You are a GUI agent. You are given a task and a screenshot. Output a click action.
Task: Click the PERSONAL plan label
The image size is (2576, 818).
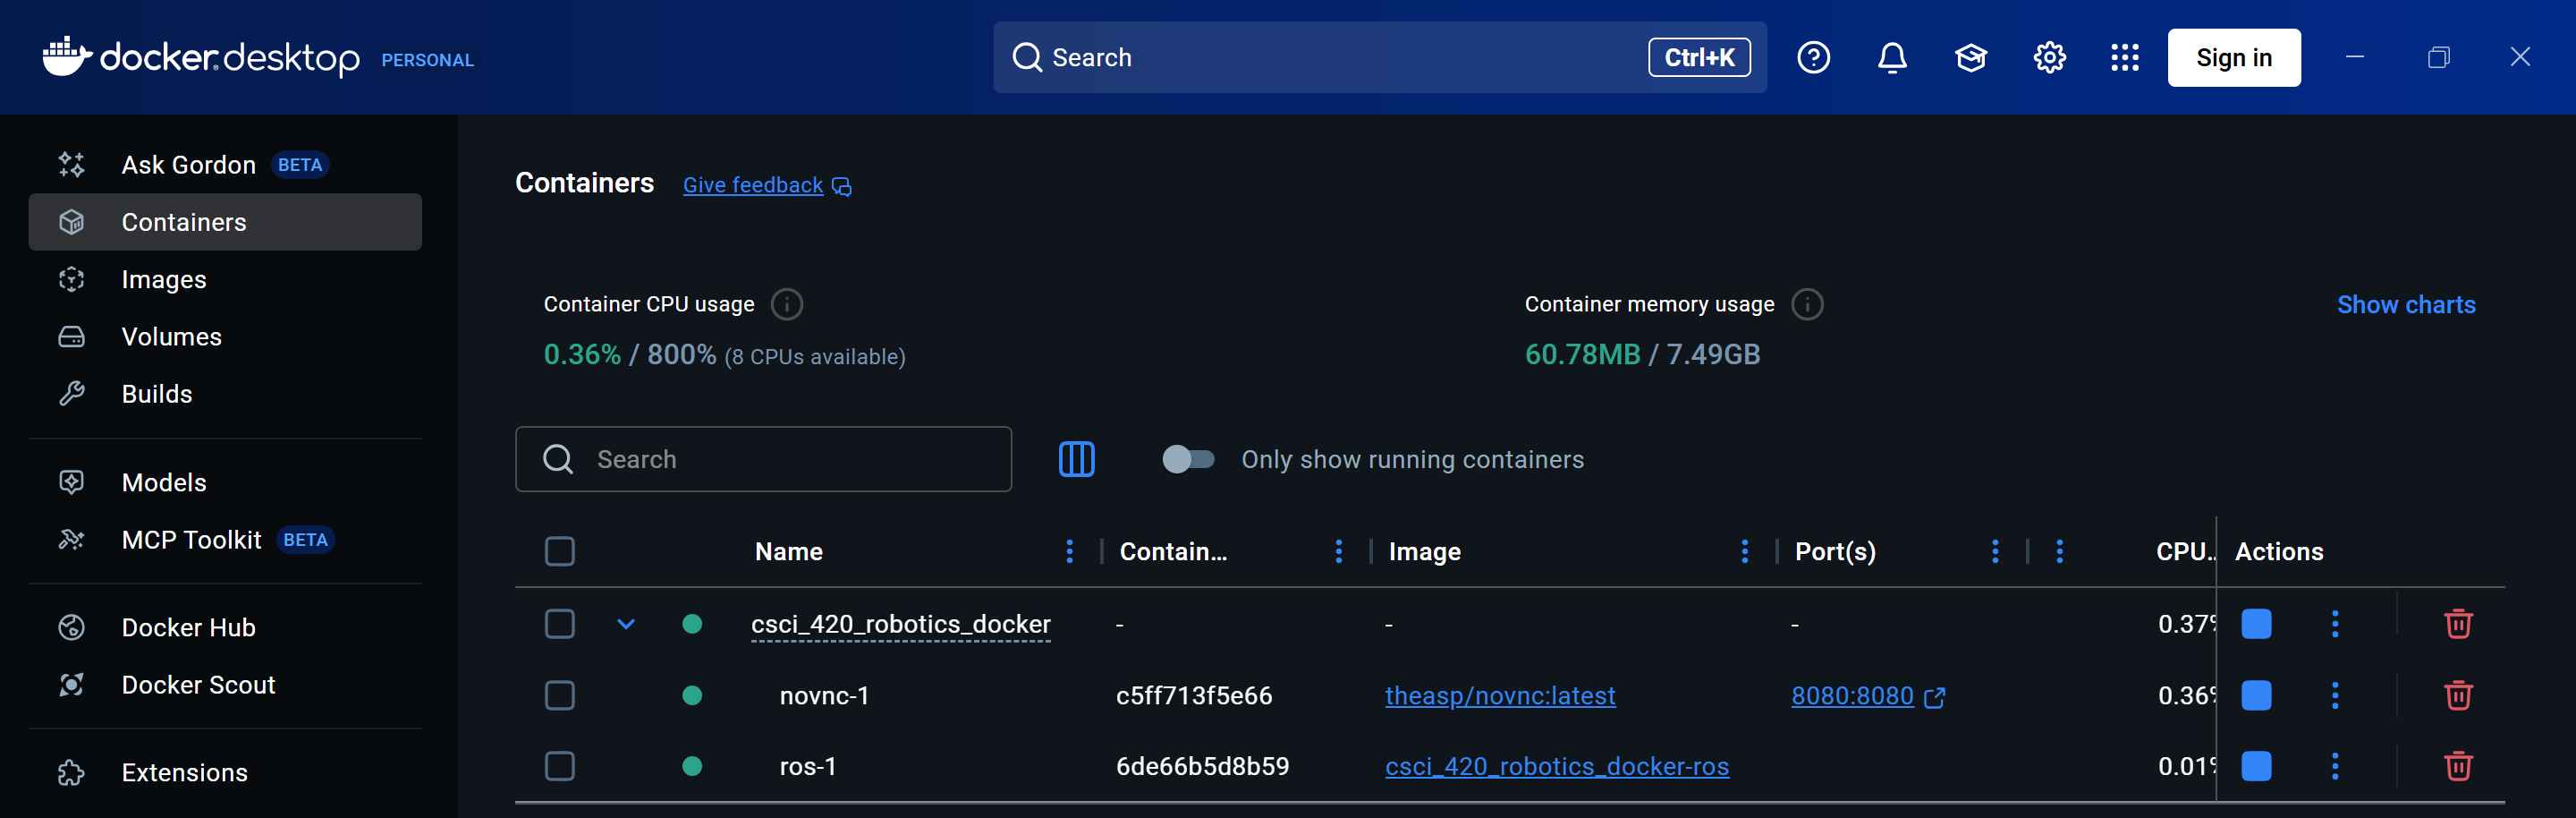(x=427, y=60)
